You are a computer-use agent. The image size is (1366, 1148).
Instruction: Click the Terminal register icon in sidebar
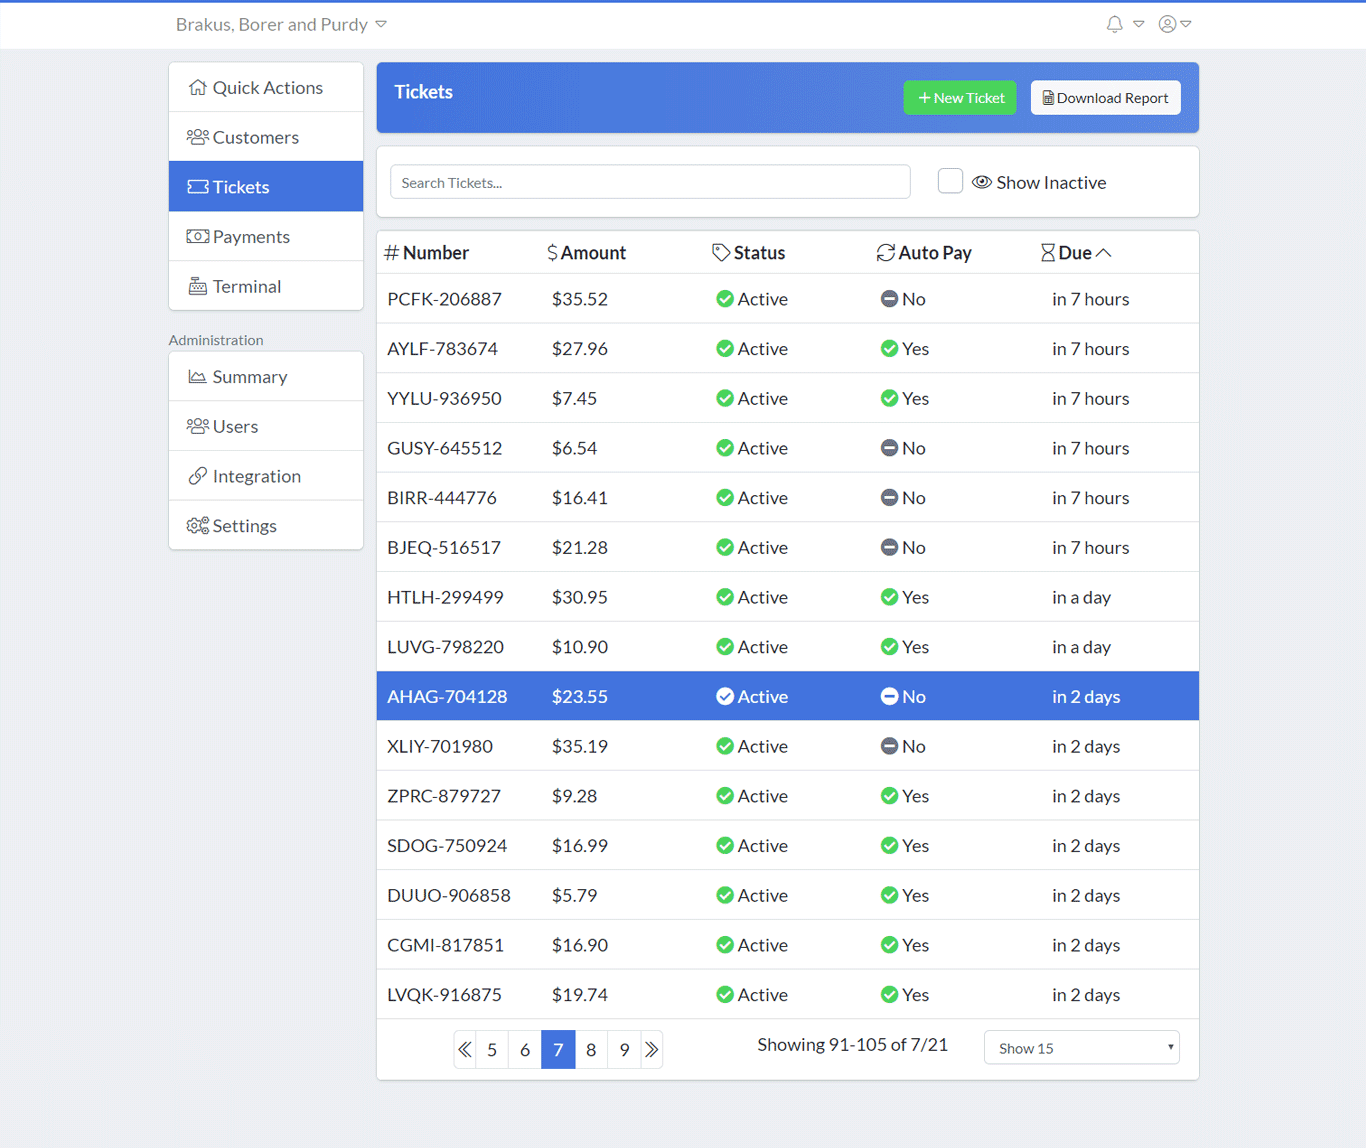click(x=198, y=287)
